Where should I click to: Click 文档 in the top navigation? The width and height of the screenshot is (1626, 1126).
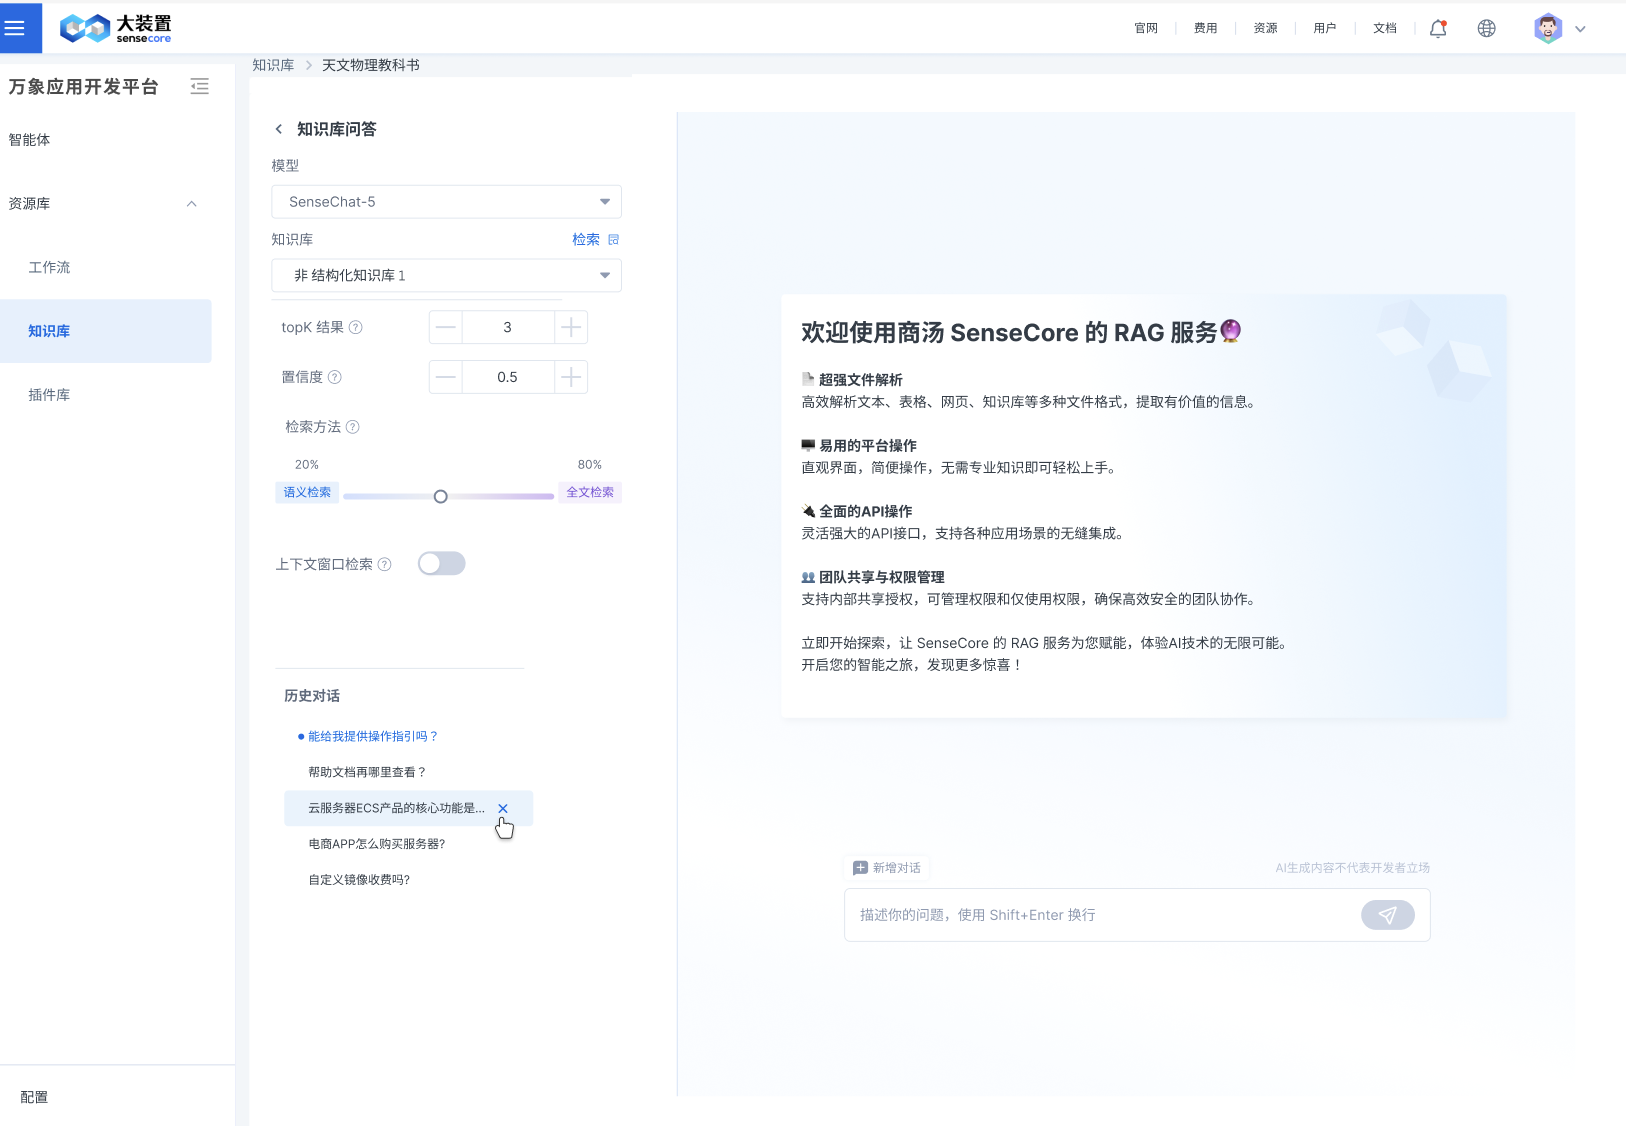point(1385,28)
